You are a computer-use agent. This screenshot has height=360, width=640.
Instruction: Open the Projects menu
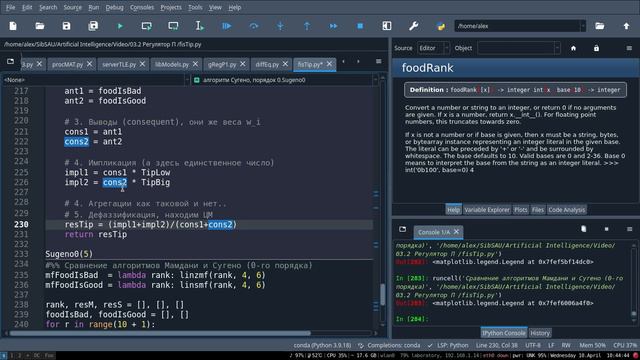171,7
